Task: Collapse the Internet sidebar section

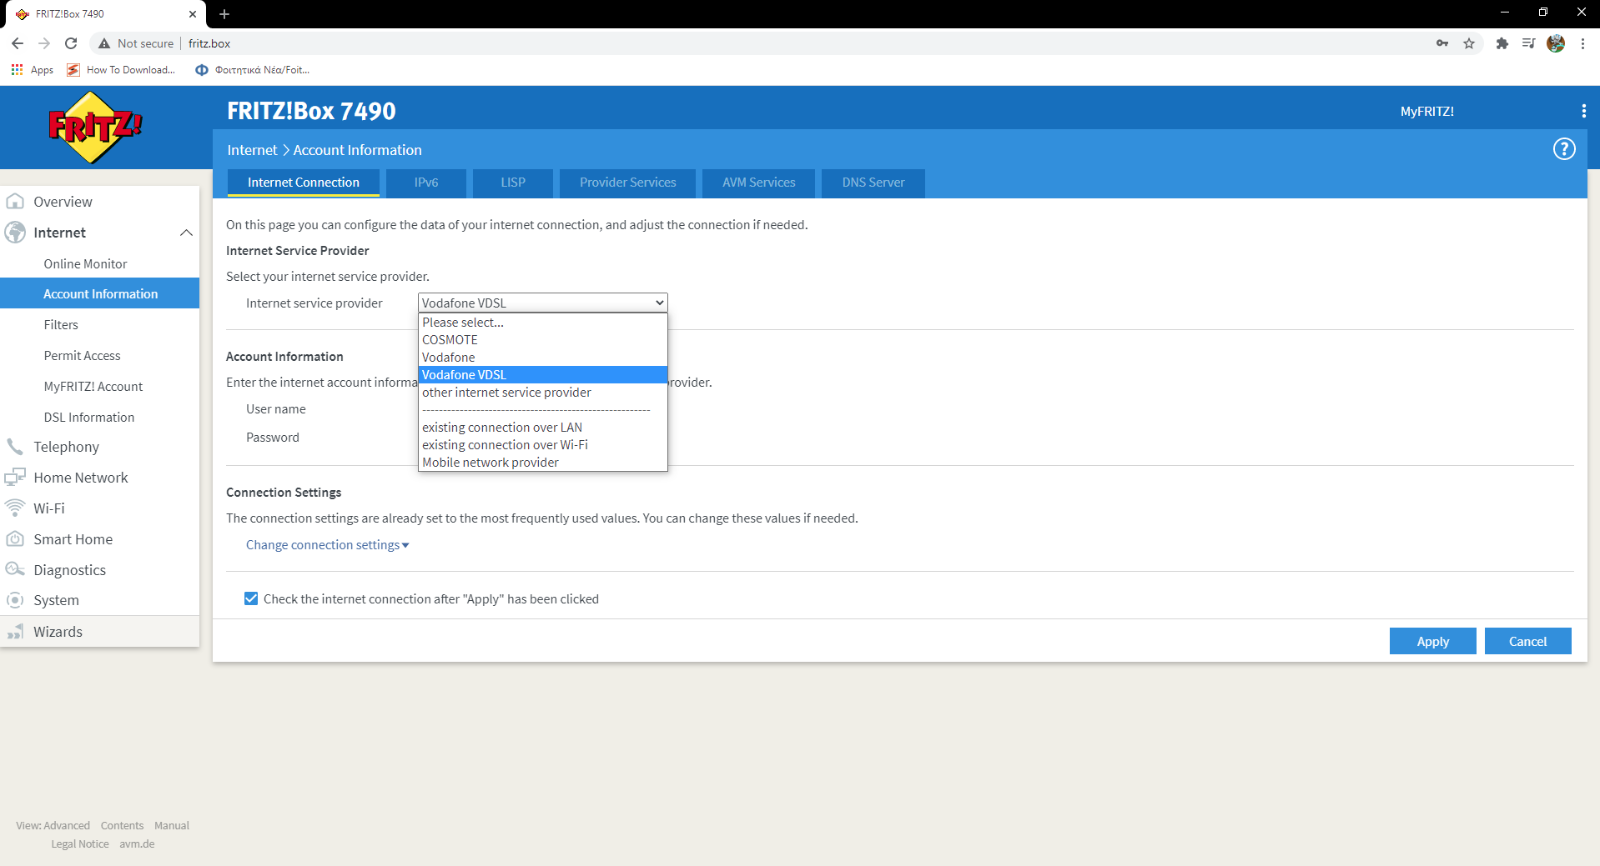Action: coord(186,233)
